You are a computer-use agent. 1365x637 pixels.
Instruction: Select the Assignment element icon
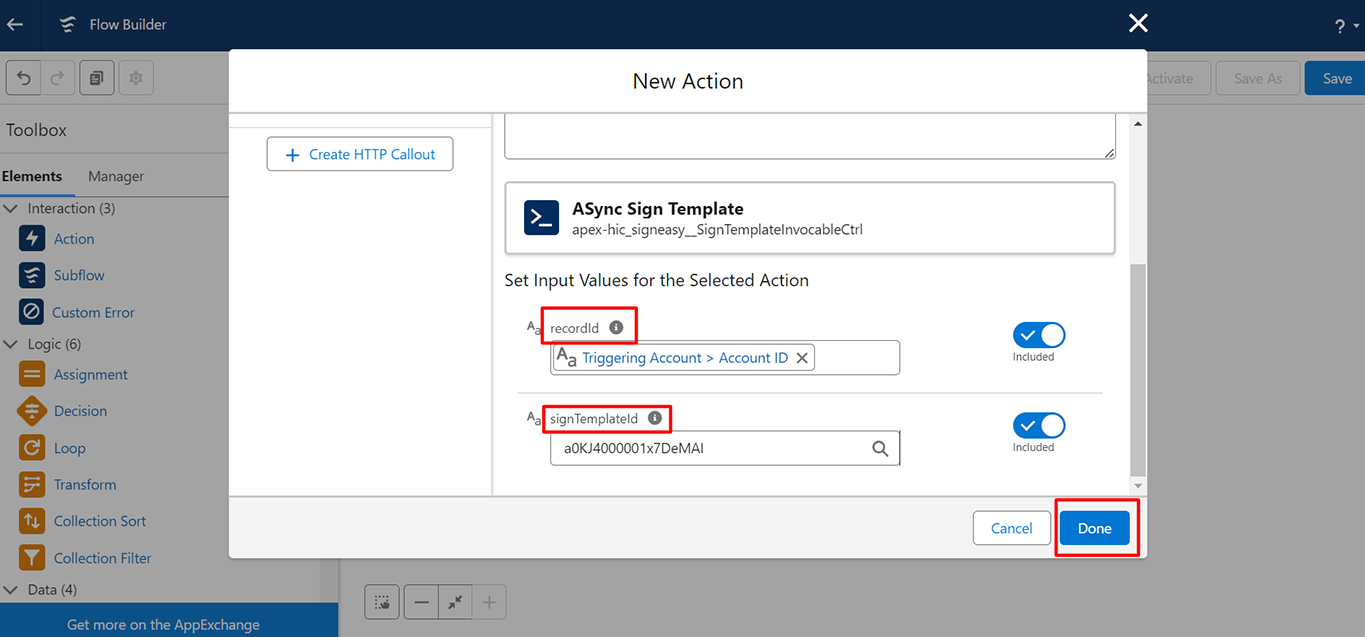[32, 375]
